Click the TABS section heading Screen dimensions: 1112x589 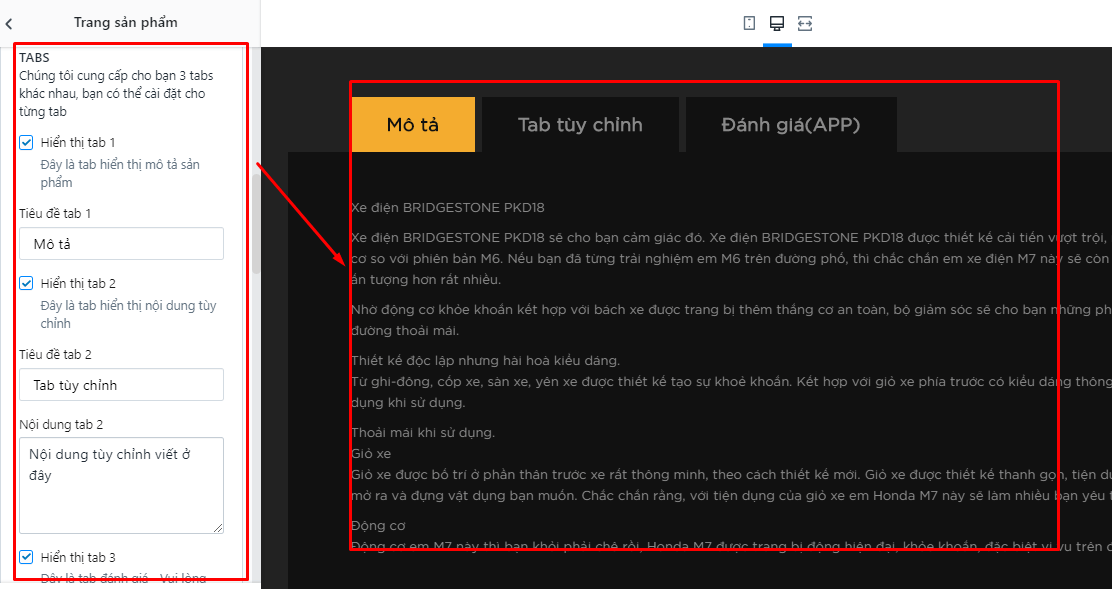tap(34, 57)
